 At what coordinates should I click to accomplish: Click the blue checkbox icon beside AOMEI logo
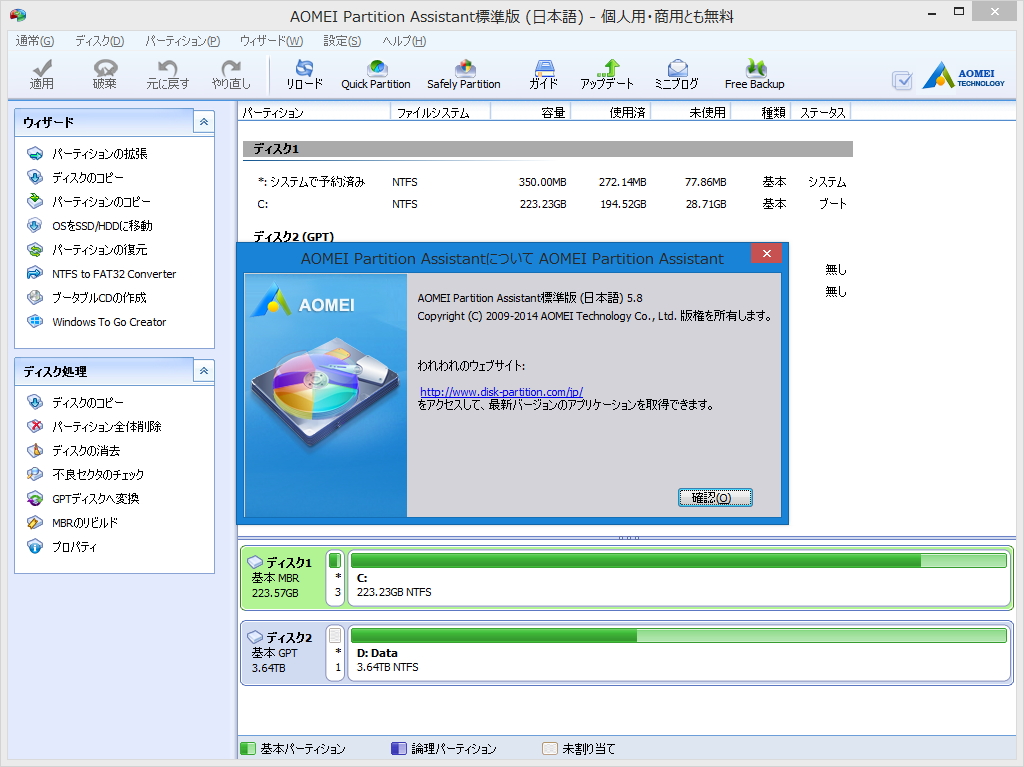pyautogui.click(x=901, y=80)
